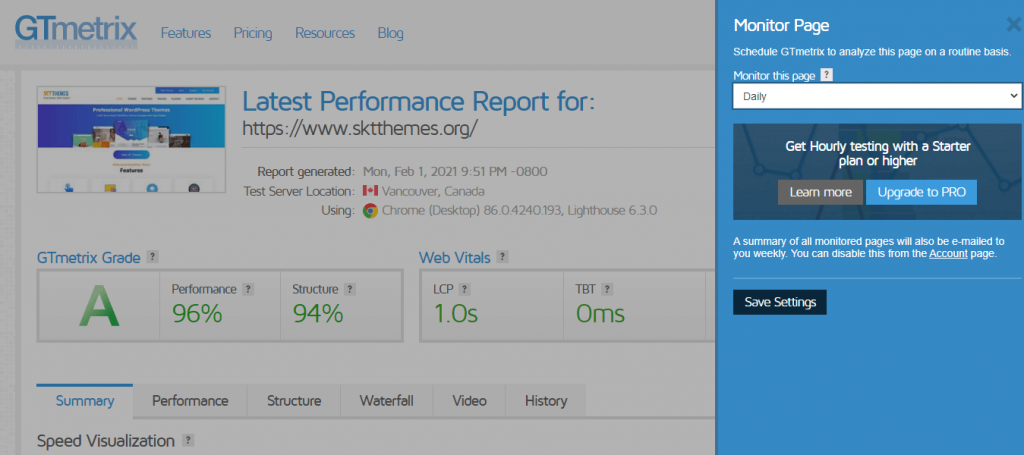Click the 0ms TBT value
Screen dimensions: 1024x455
click(600, 314)
